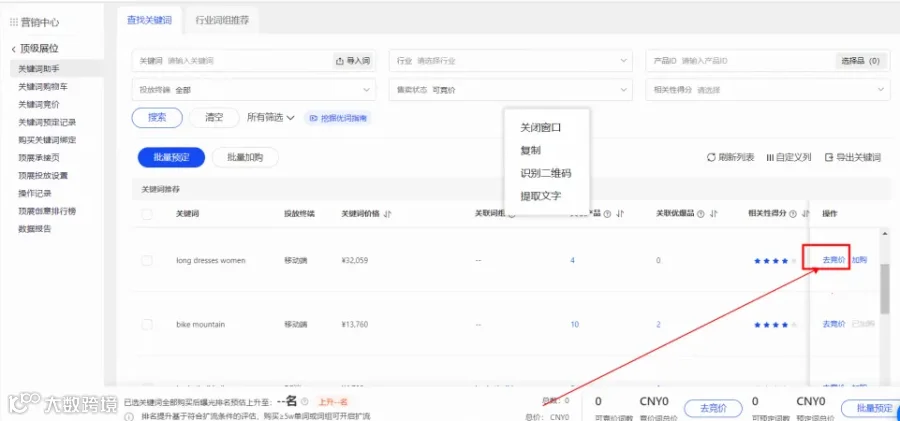Tick the select-all checkbox in table header
Viewport: 900px width, 421px height.
pos(147,214)
